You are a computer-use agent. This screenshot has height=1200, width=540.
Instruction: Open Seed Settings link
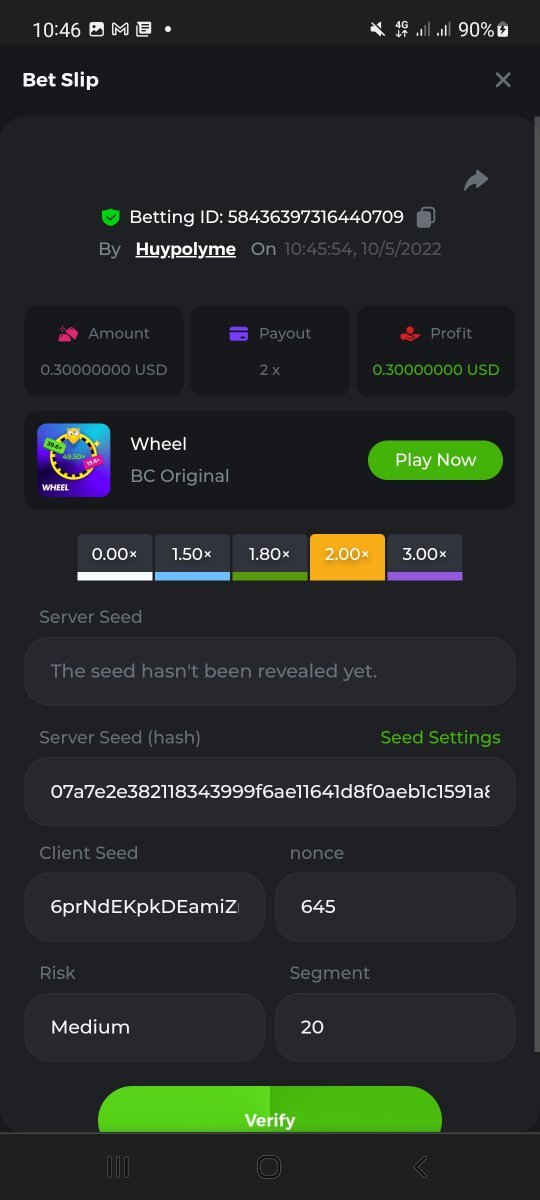pos(440,737)
